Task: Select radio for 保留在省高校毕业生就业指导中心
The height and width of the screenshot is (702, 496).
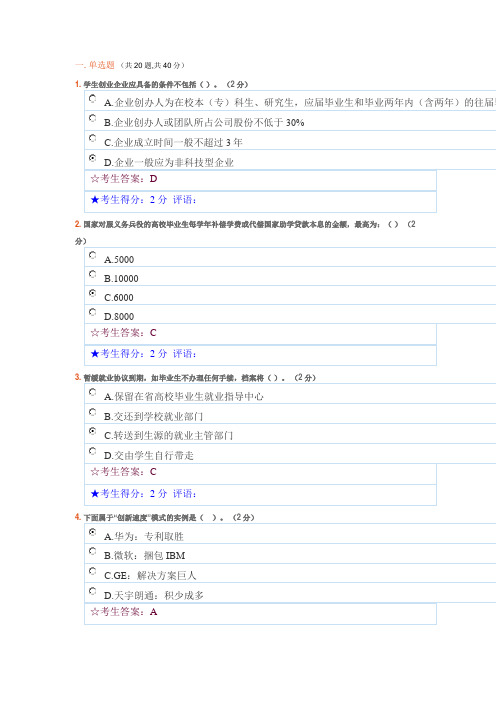Action: tap(93, 392)
